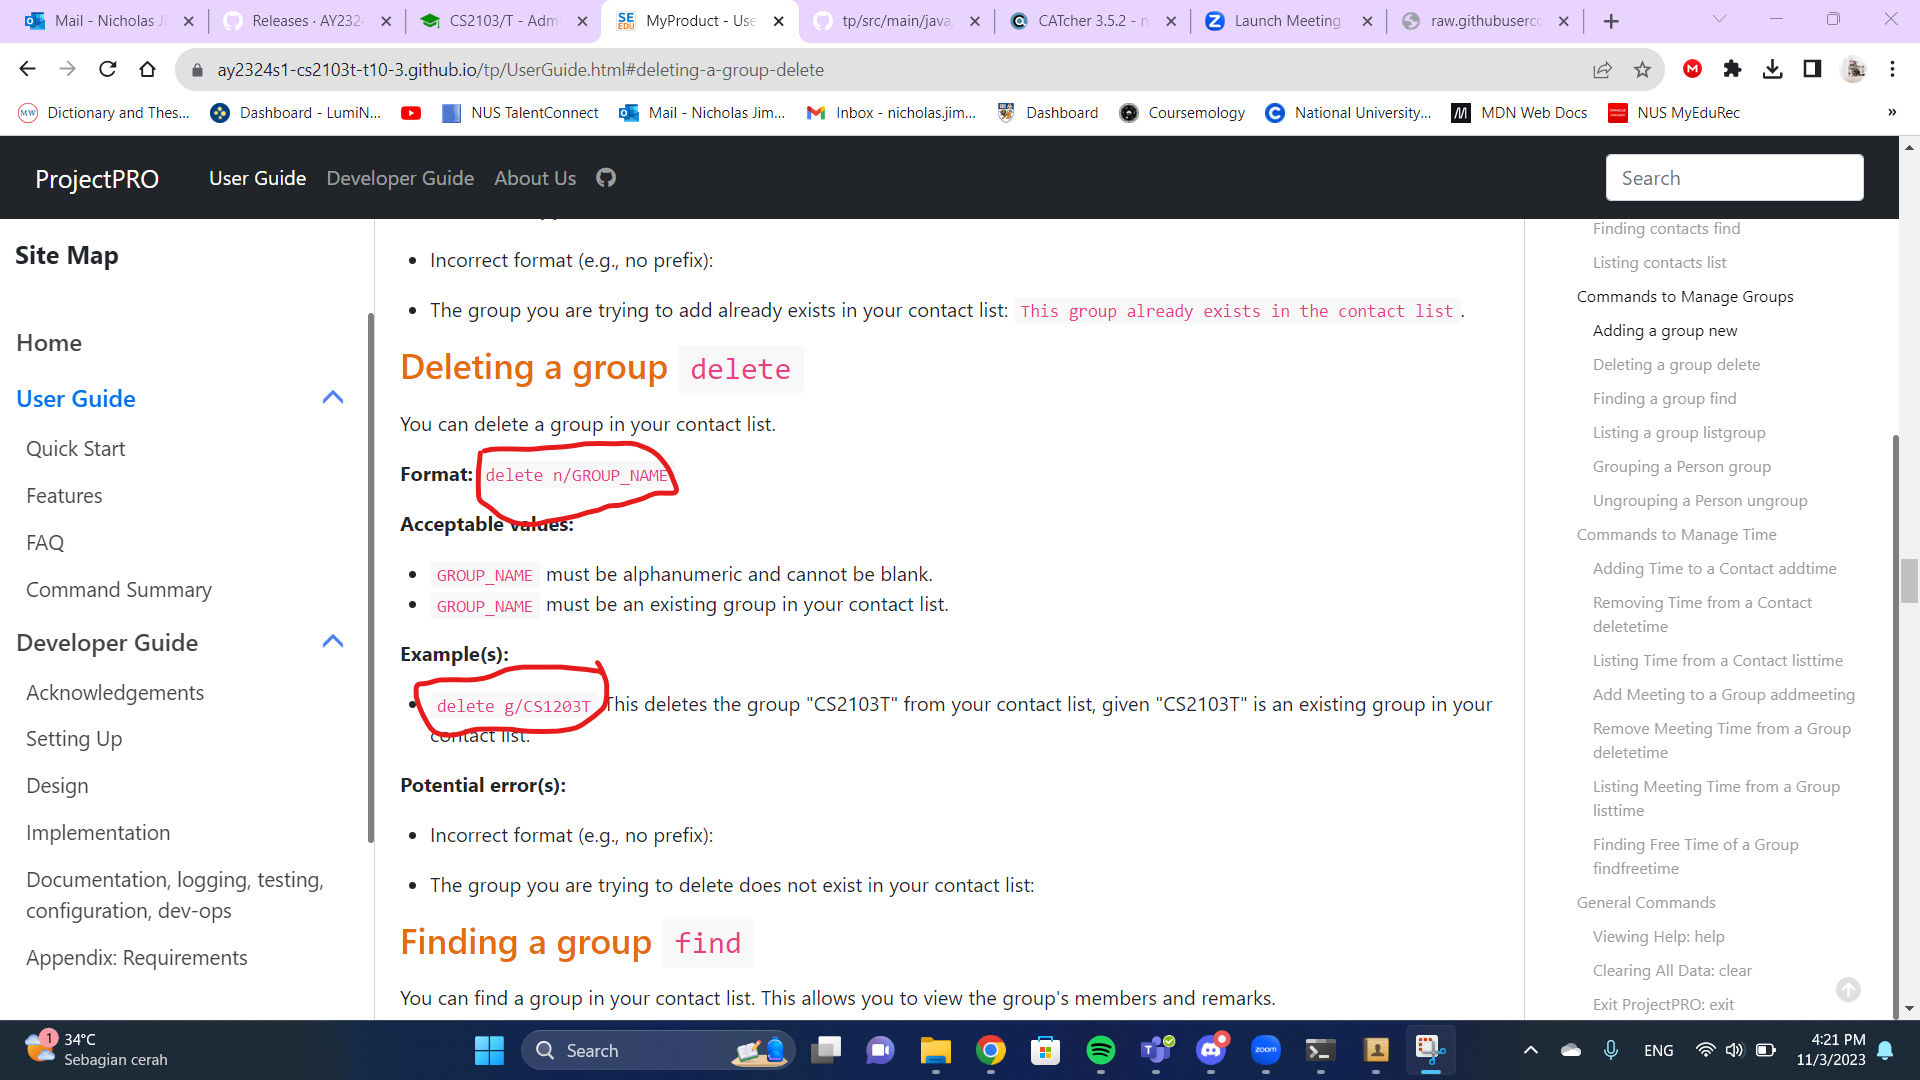
Task: Click the main page vertical scrollbar
Action: coord(1909,580)
